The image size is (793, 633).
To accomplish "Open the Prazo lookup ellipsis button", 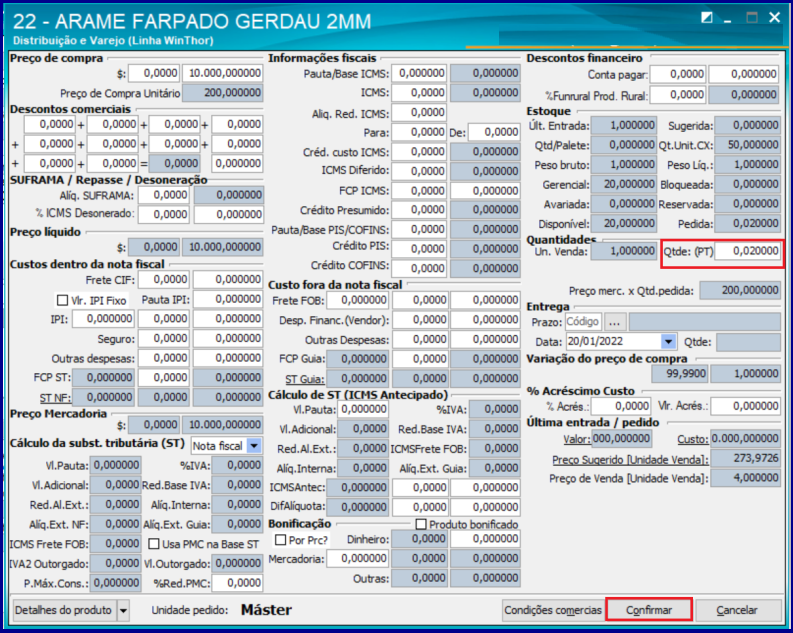I will click(x=614, y=322).
